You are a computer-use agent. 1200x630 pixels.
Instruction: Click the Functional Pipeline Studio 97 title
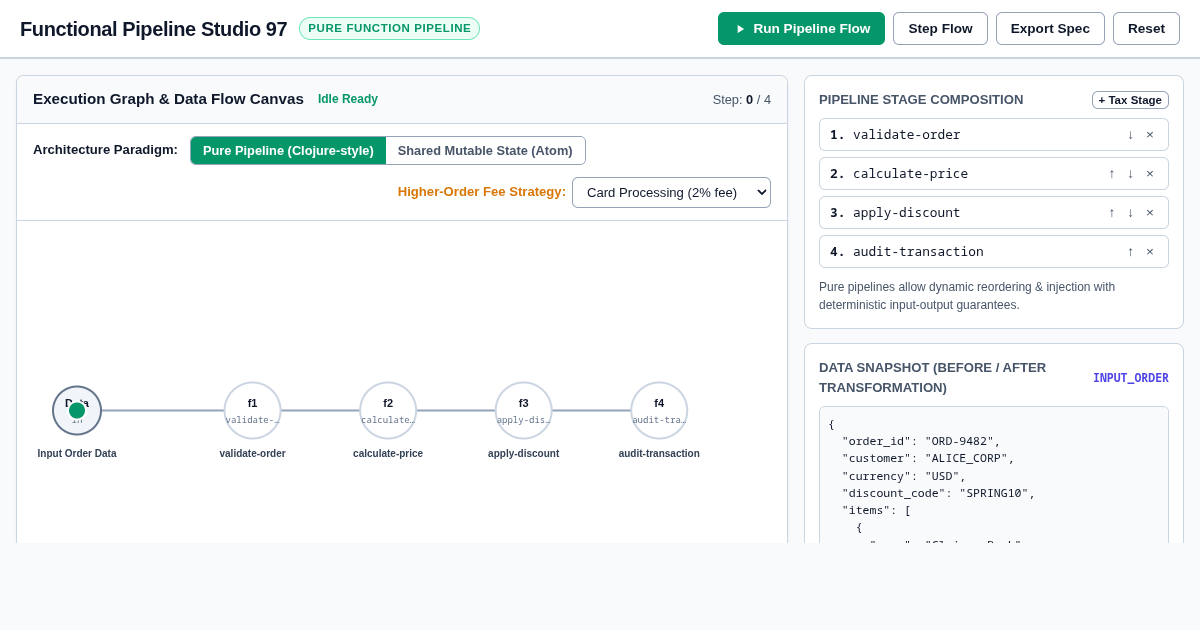point(153,29)
